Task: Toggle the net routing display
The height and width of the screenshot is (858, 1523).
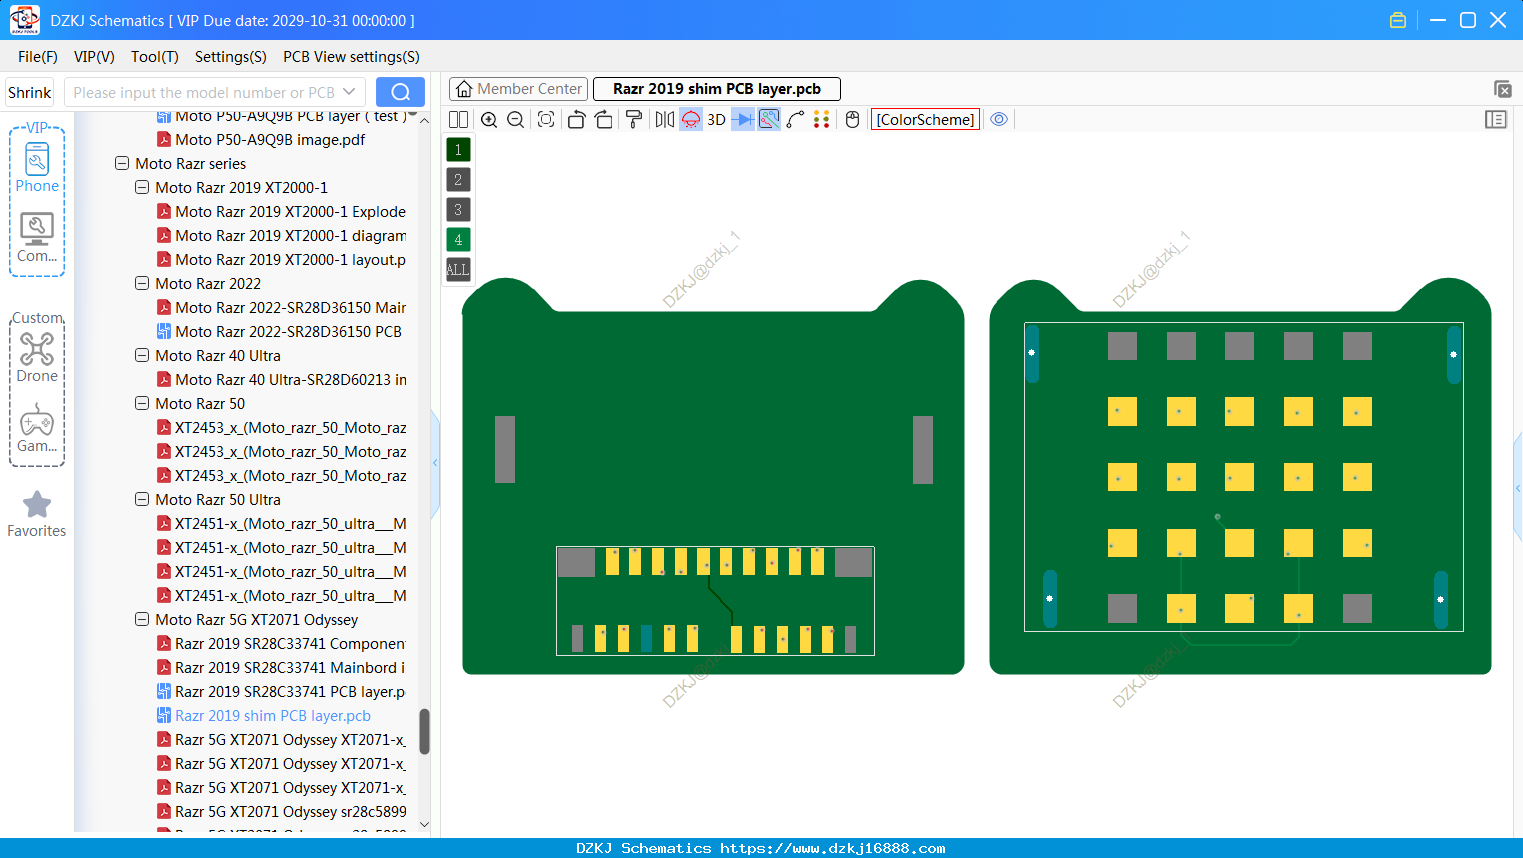Action: [769, 120]
